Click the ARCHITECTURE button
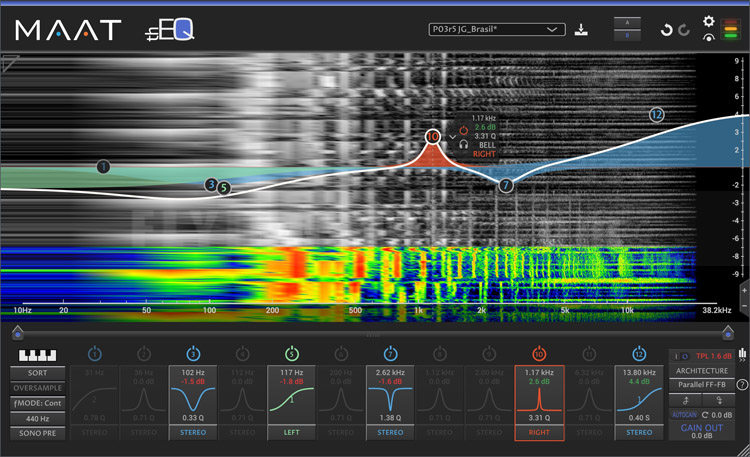750x457 pixels. click(702, 371)
